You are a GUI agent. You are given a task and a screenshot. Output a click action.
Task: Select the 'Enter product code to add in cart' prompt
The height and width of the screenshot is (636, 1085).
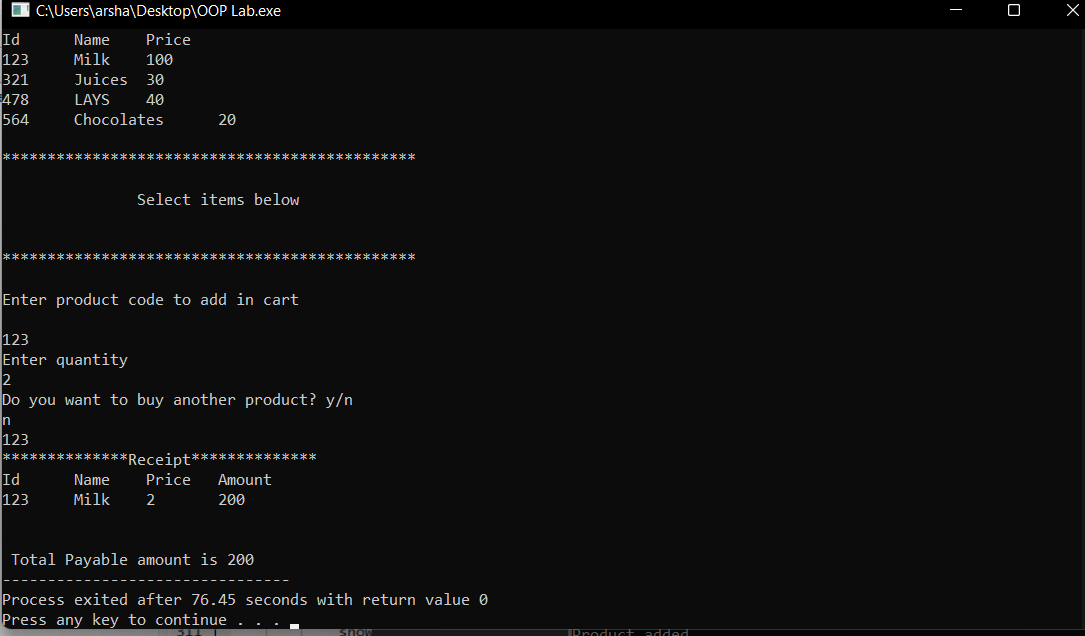tap(149, 299)
